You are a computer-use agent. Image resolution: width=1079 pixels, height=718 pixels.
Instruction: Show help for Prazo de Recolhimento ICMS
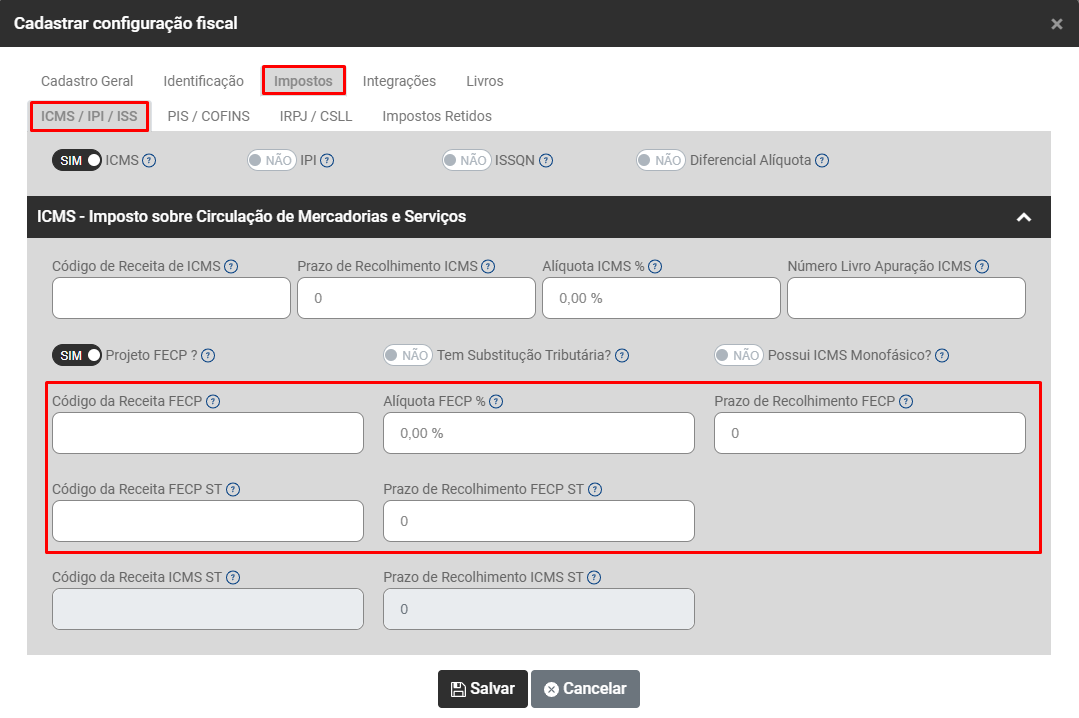pos(488,266)
